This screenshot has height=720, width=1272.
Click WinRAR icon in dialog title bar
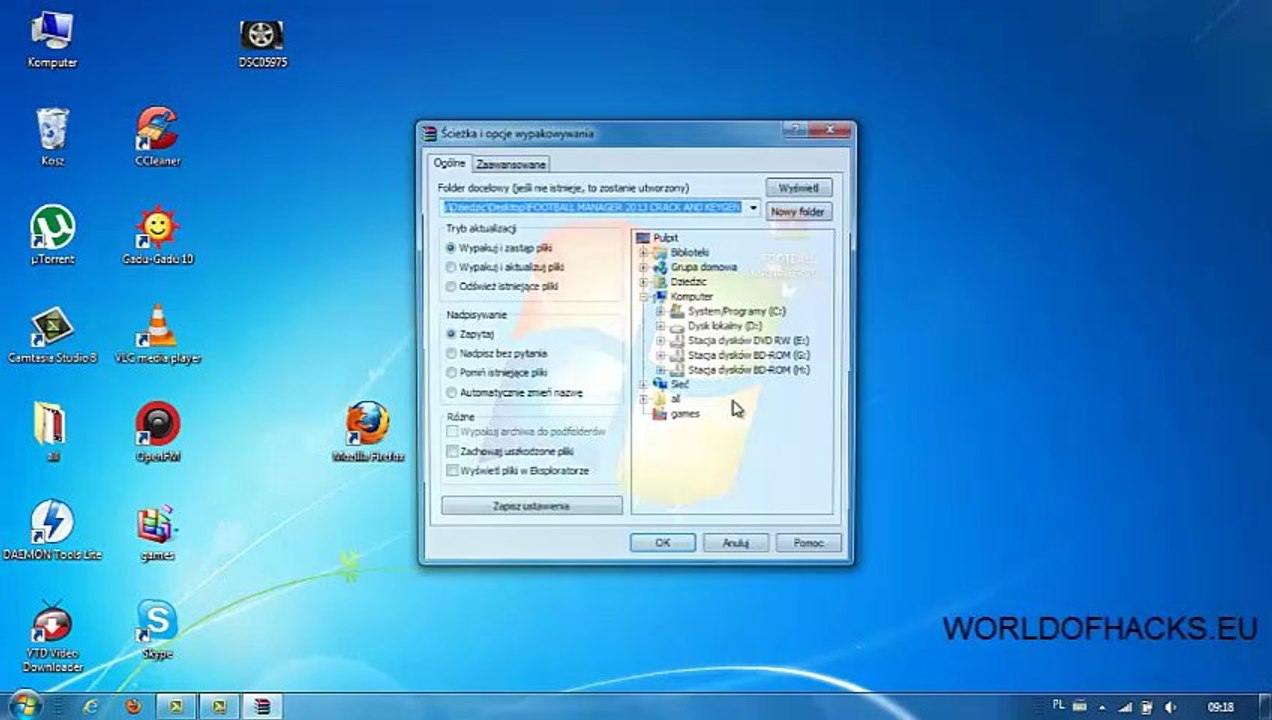430,133
